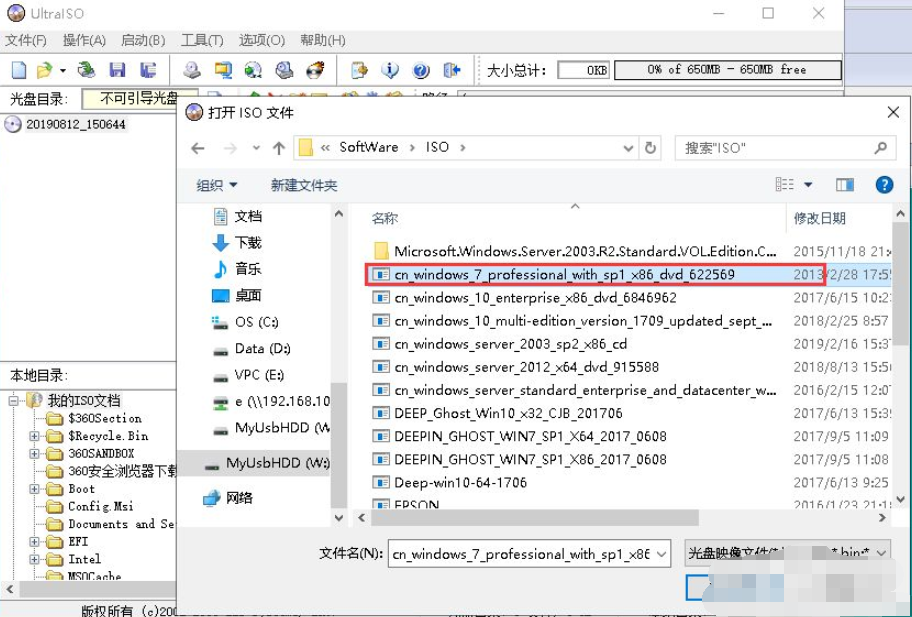Select OS (C:) drive in navigation pane
The width and height of the screenshot is (912, 617).
pyautogui.click(x=256, y=322)
